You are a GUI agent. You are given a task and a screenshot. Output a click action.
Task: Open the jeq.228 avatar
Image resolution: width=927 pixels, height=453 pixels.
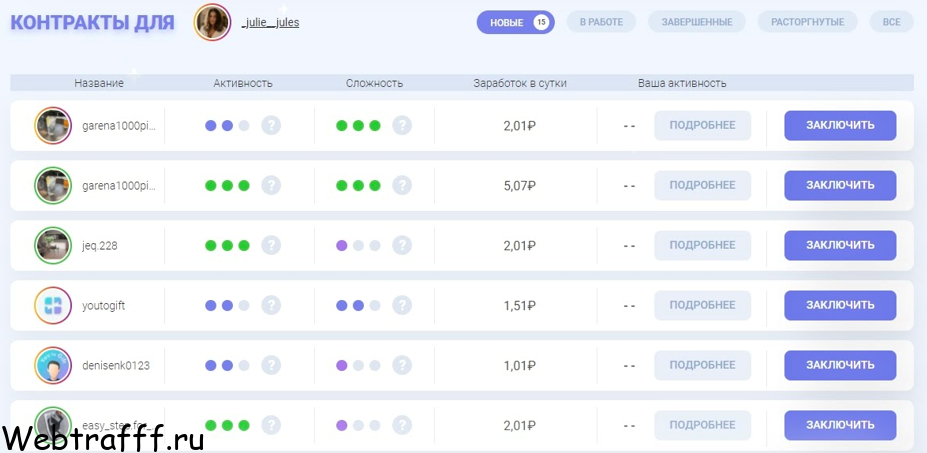[x=53, y=245]
